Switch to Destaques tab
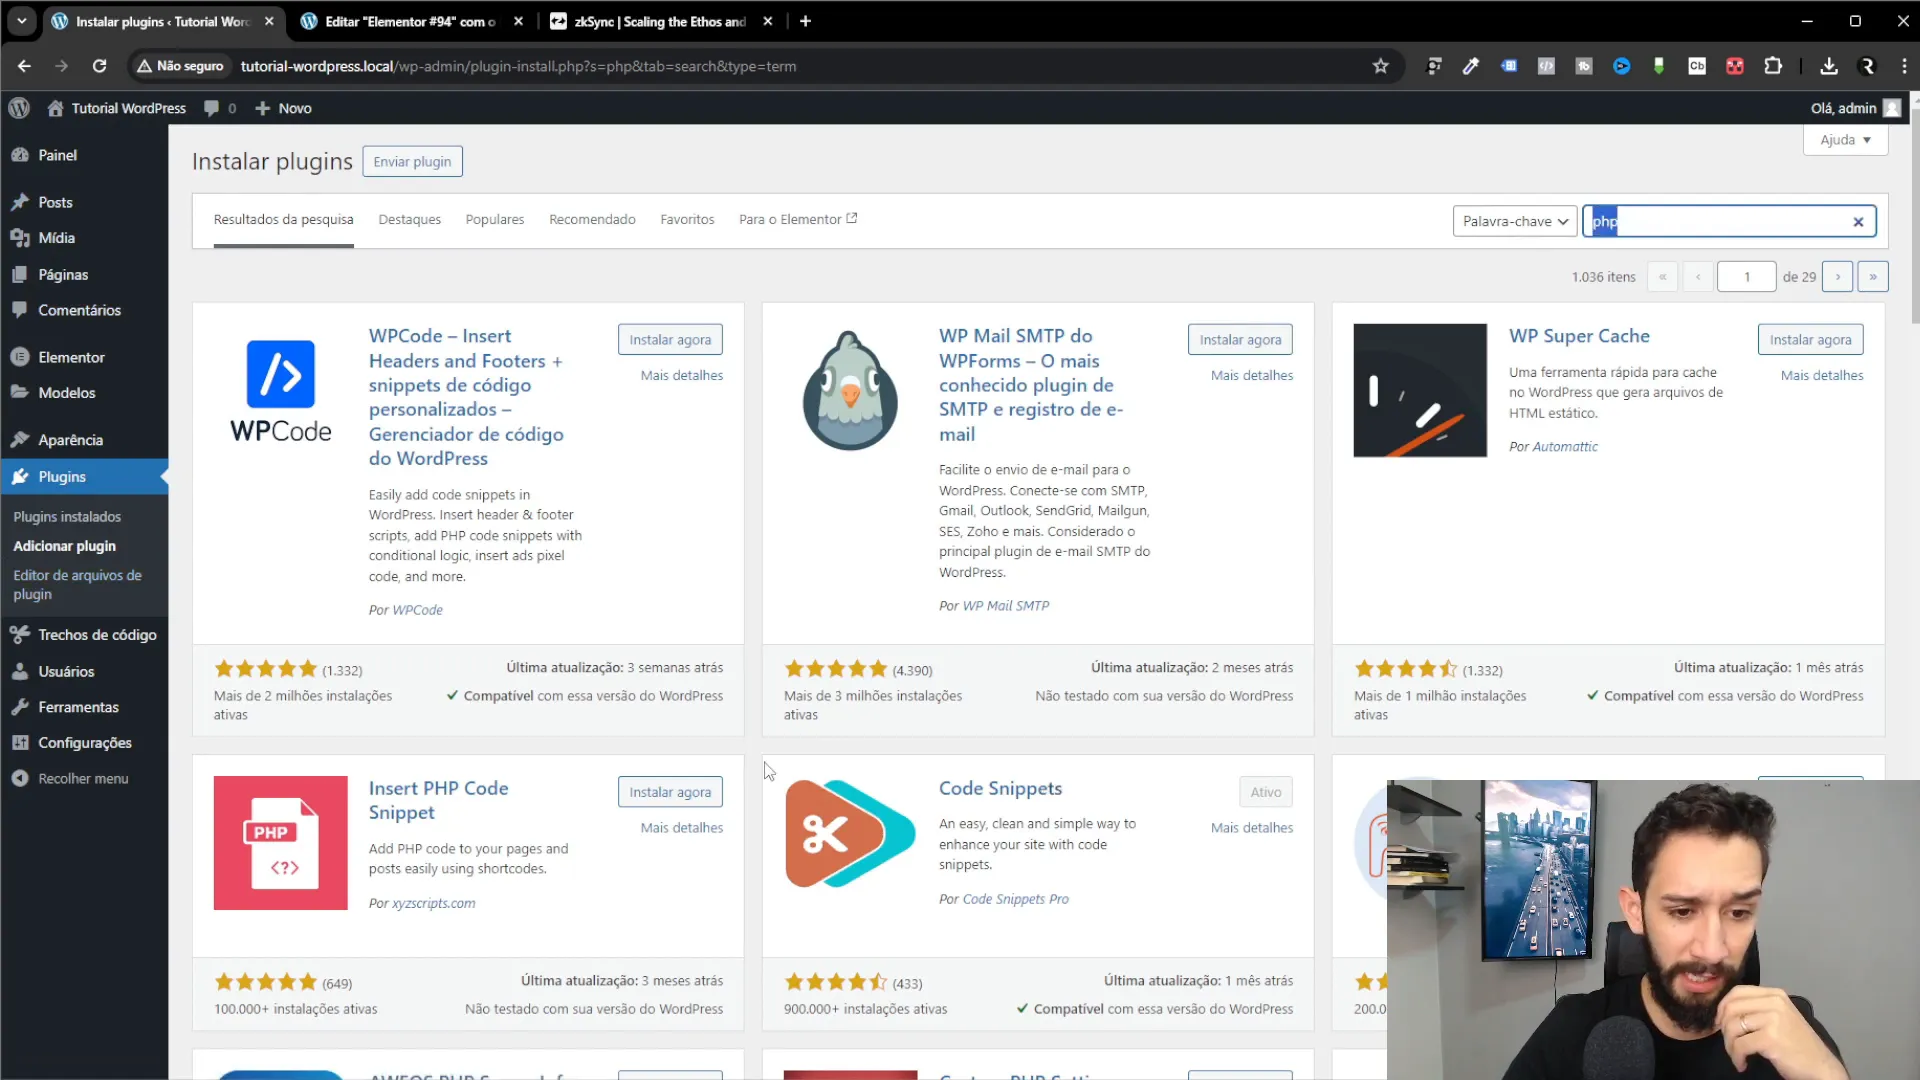Screen dimensions: 1920x1080 coord(409,219)
